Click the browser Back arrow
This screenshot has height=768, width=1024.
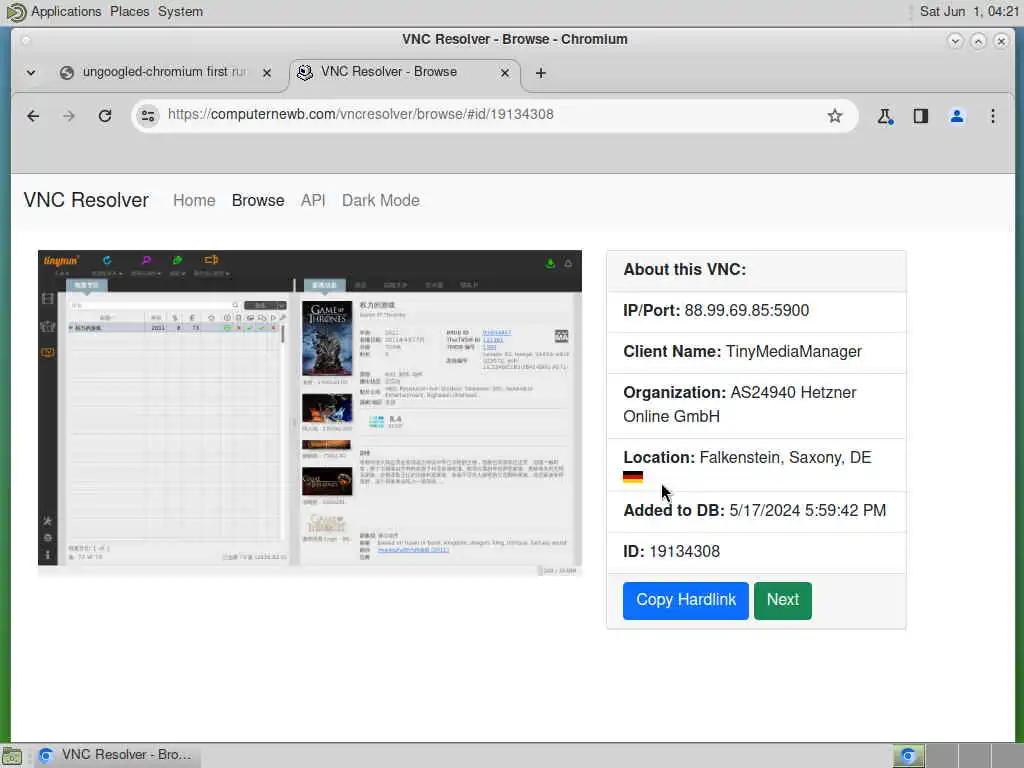tap(33, 116)
